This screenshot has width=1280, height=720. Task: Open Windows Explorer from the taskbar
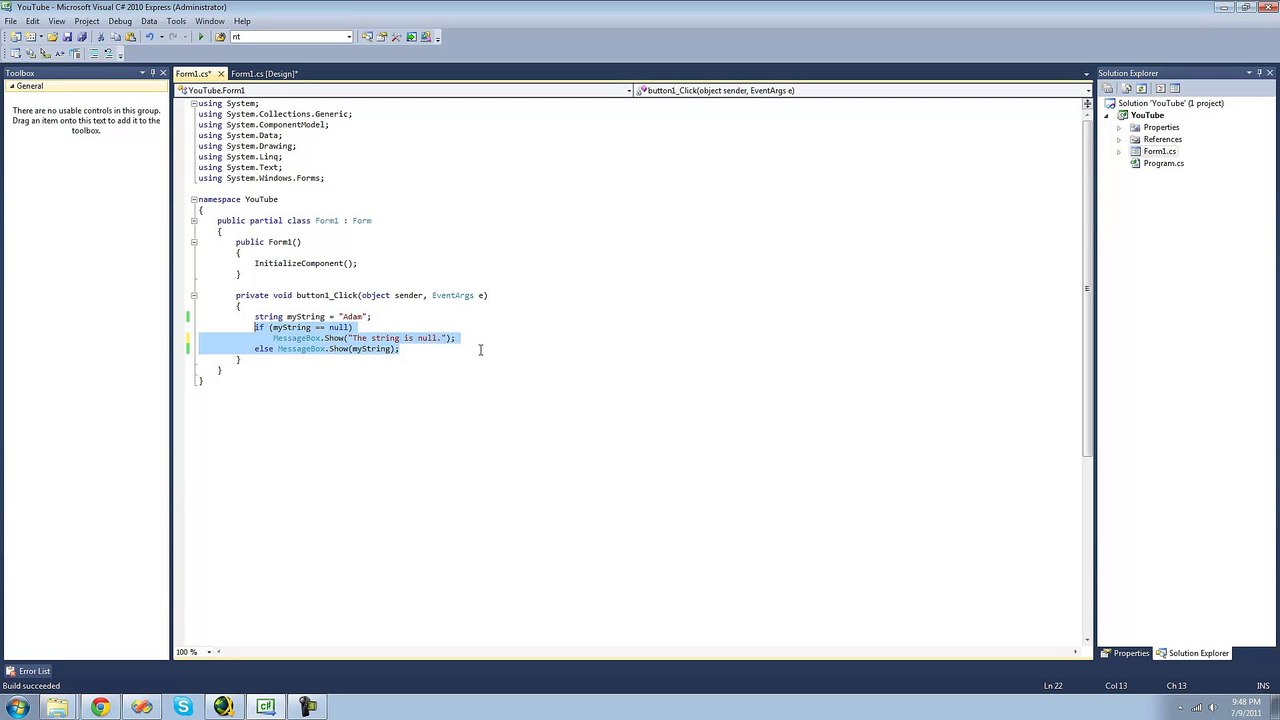58,707
